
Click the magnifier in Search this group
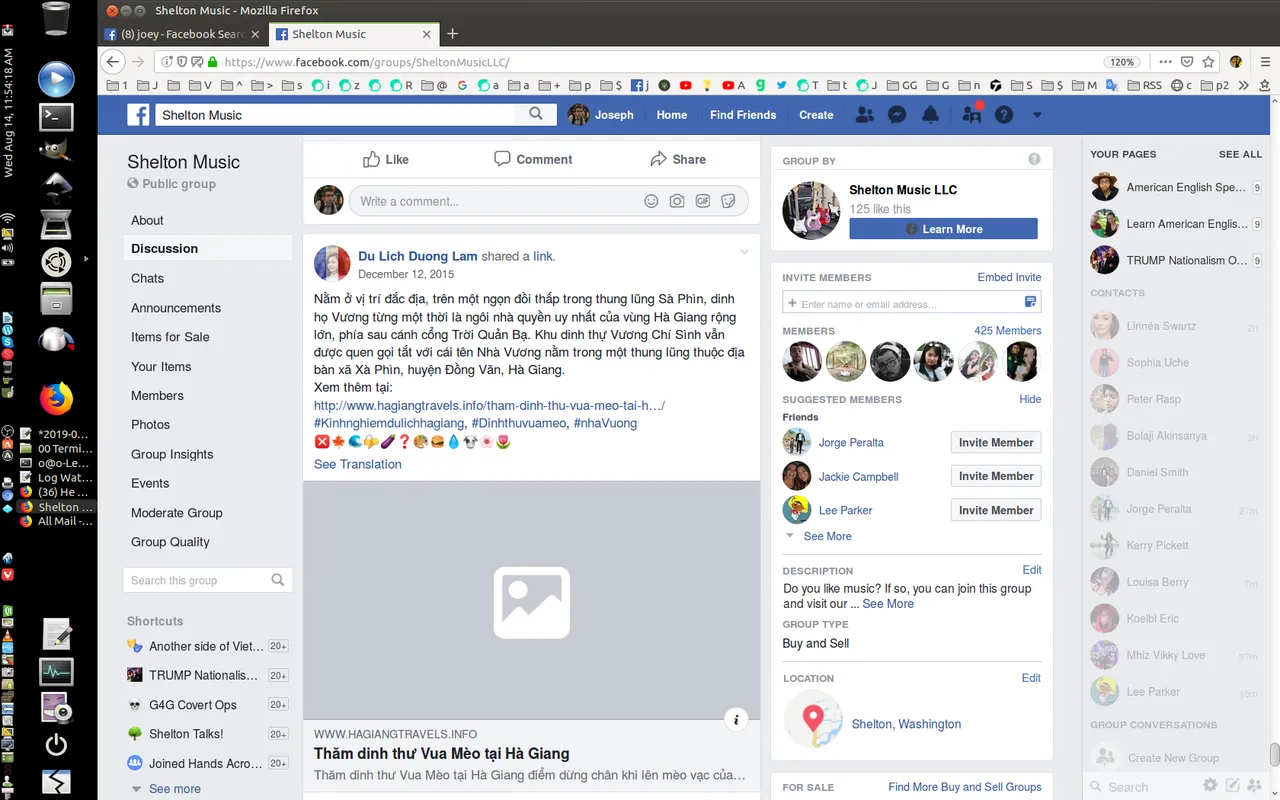pyautogui.click(x=278, y=580)
